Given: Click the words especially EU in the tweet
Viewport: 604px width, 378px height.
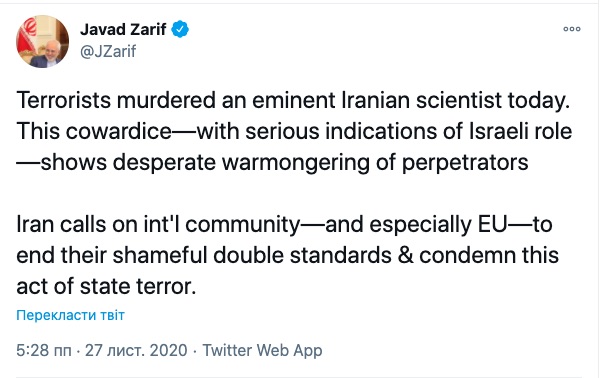Looking at the screenshot, I should coord(438,225).
